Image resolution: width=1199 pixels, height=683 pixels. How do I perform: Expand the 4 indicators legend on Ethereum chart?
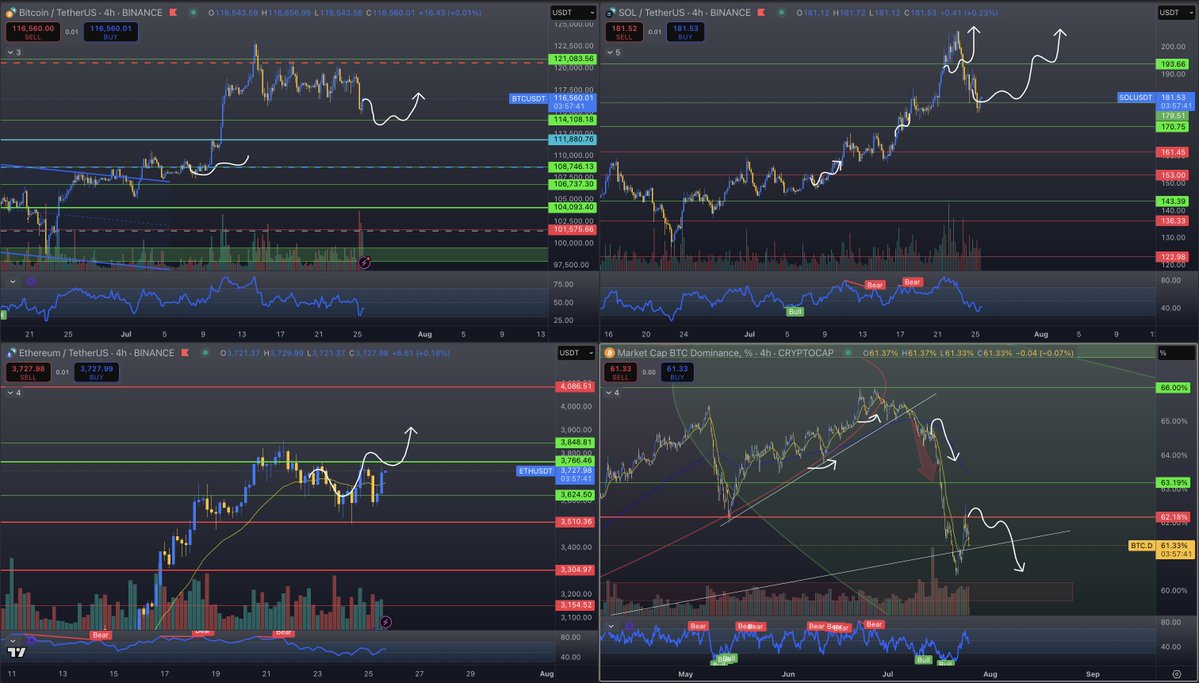(14, 392)
